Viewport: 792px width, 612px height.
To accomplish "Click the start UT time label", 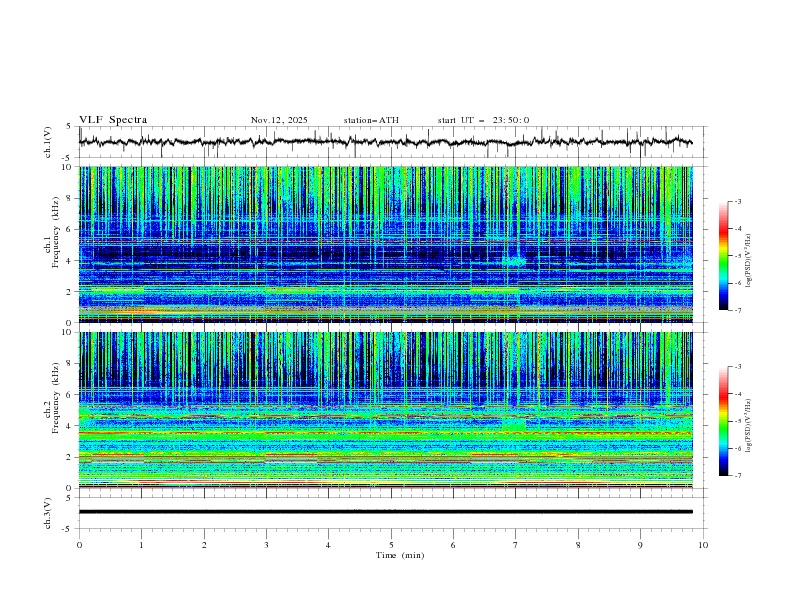I will (483, 120).
